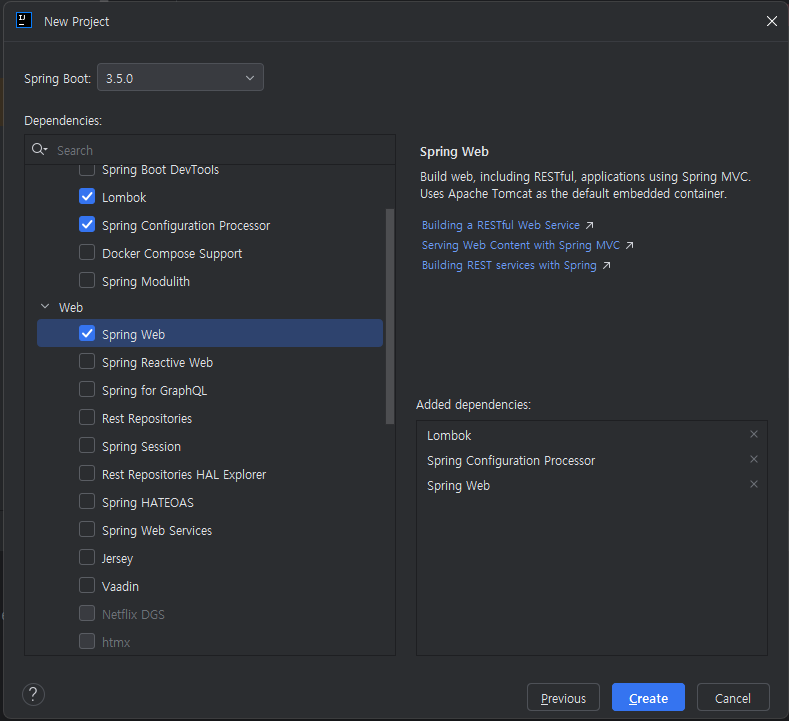This screenshot has width=789, height=721.
Task: Check the Vaadin checkbox
Action: [87, 586]
